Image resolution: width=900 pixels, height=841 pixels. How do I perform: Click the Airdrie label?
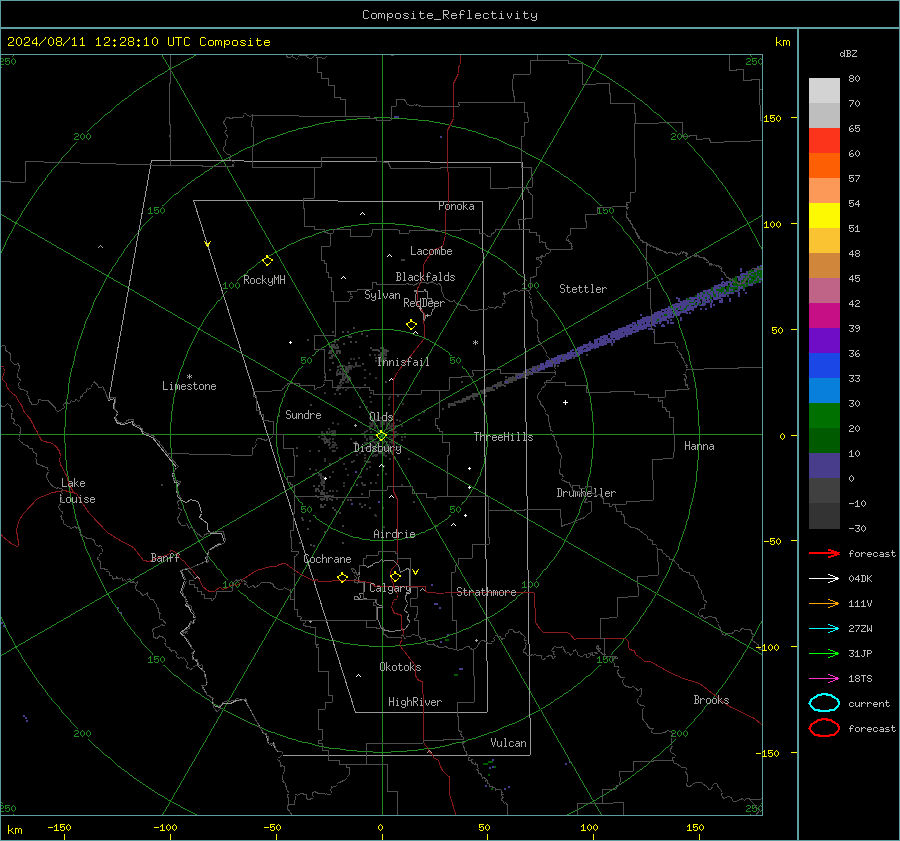pos(394,534)
